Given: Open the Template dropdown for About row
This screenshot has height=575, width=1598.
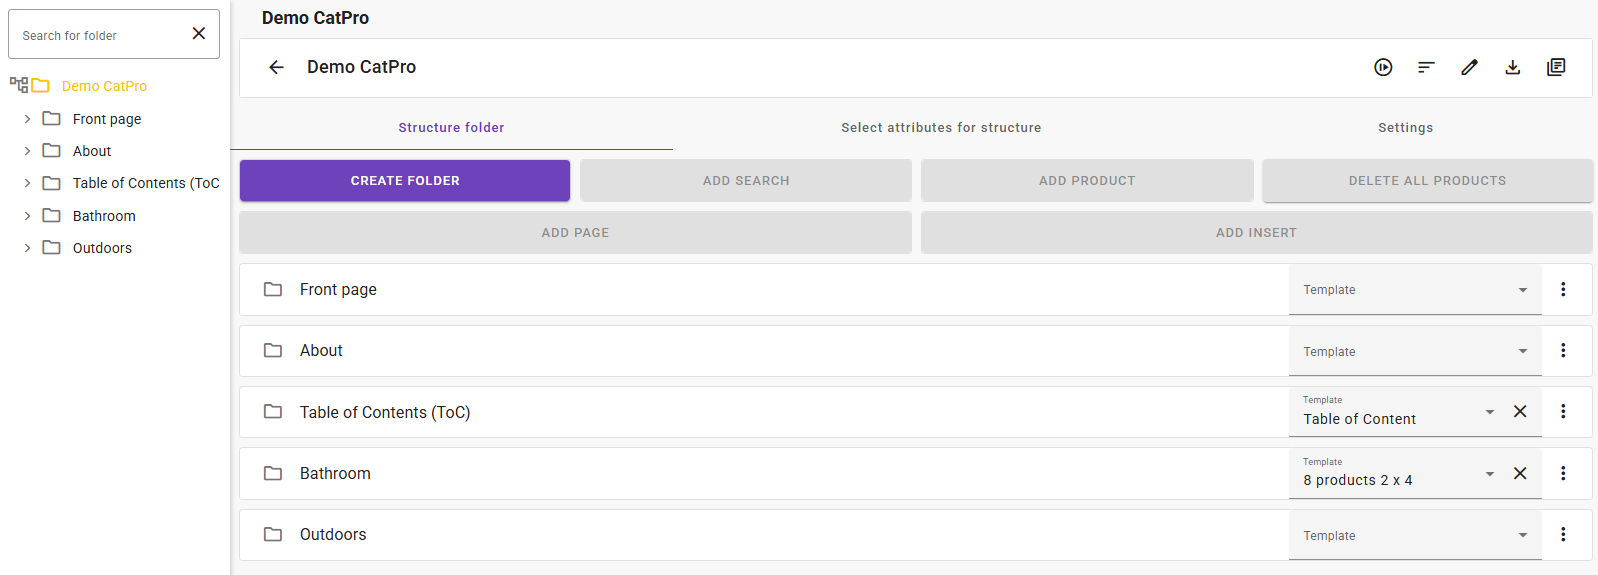Looking at the screenshot, I should 1414,352.
